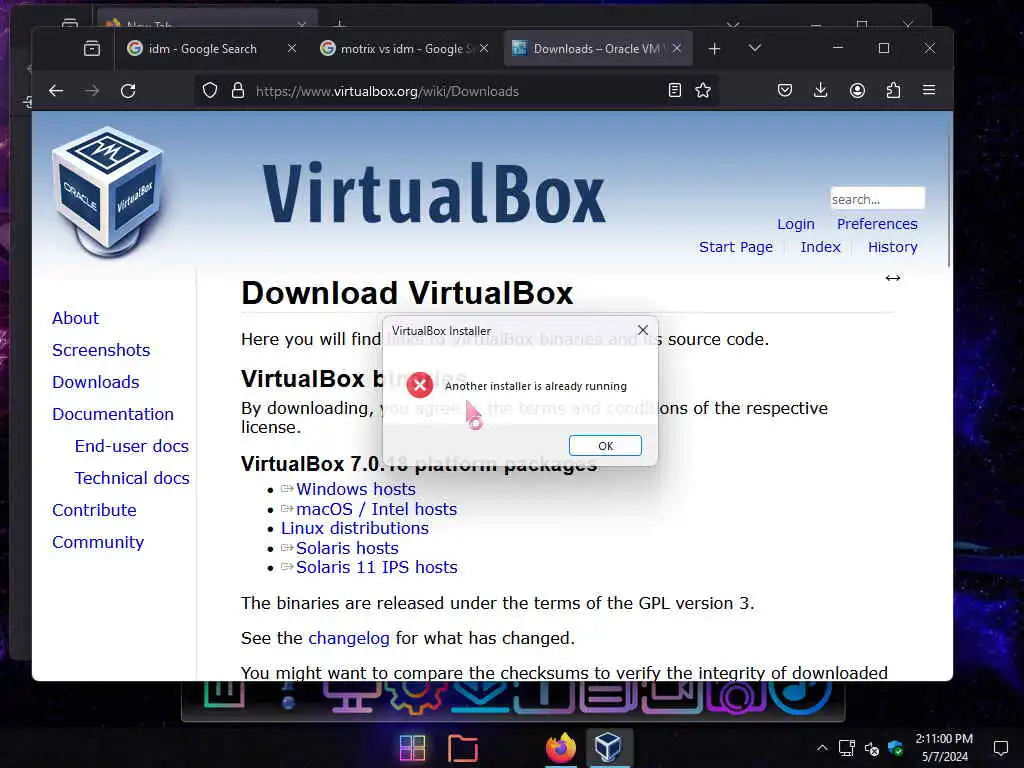Viewport: 1024px width, 768px height.
Task: Click the forward navigation arrow
Action: [91, 91]
